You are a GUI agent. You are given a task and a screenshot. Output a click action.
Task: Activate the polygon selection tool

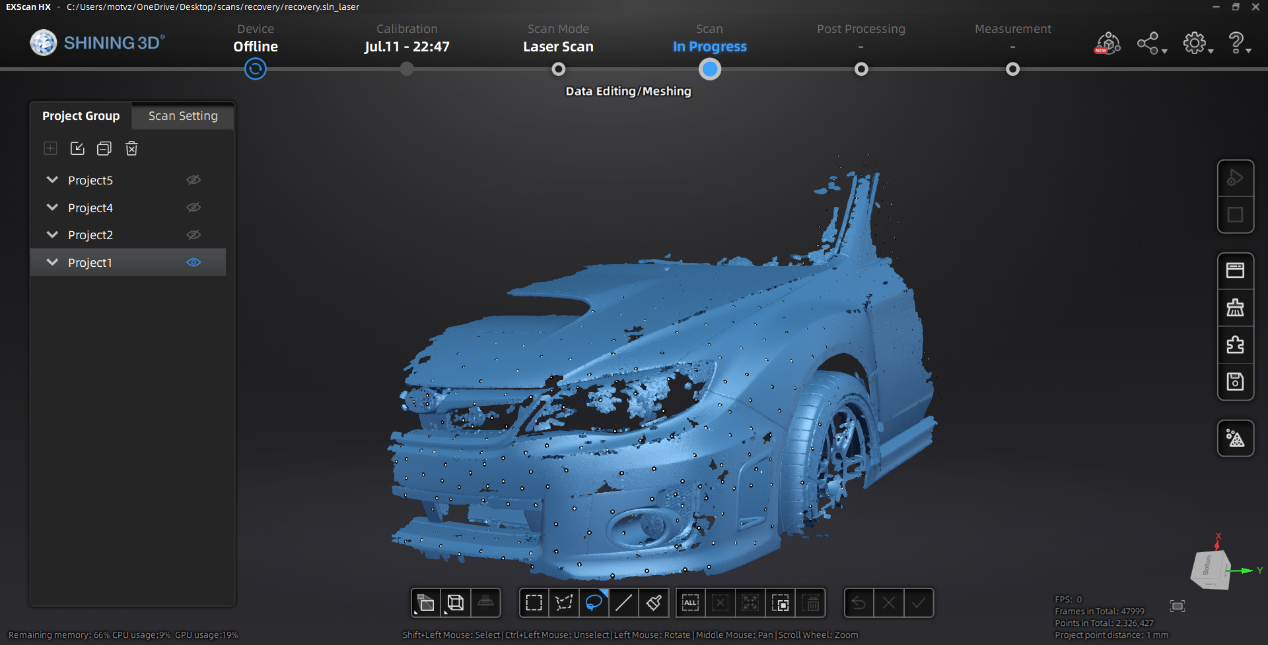point(563,602)
